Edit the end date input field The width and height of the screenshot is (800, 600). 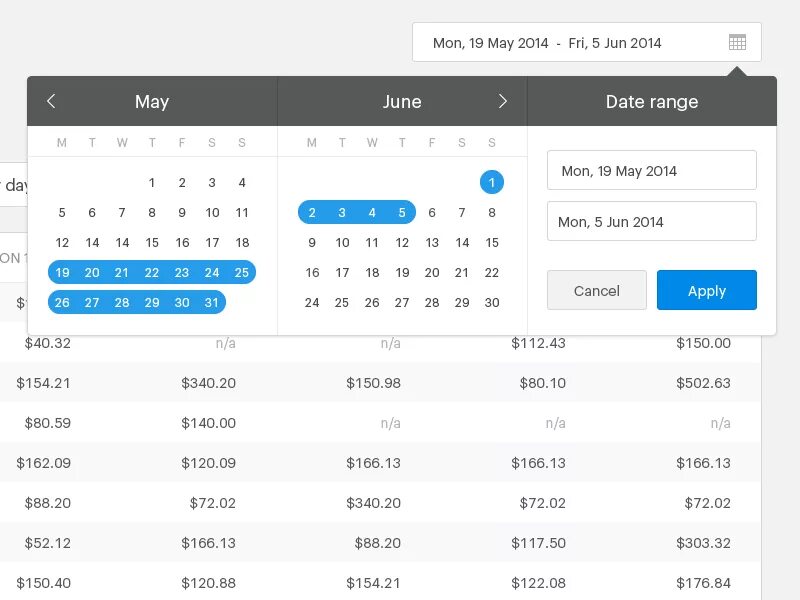pyautogui.click(x=651, y=222)
